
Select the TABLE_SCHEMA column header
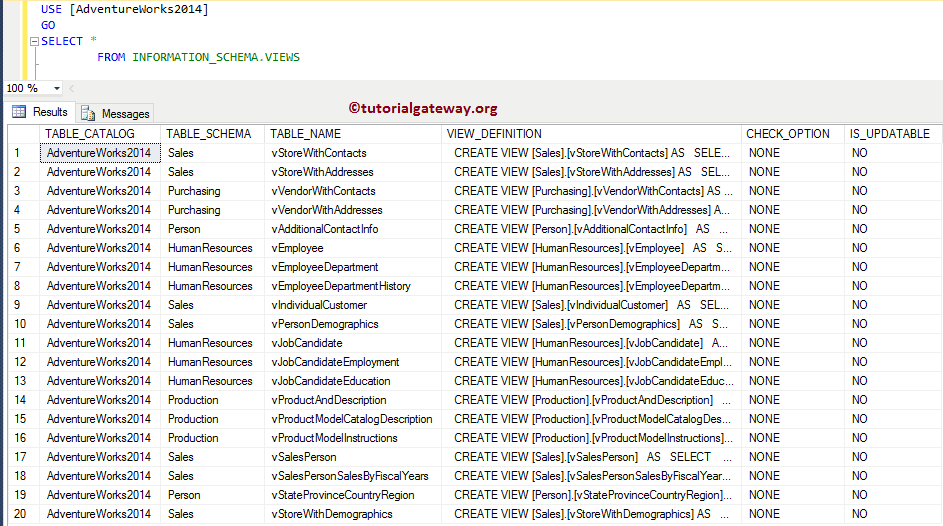point(212,133)
